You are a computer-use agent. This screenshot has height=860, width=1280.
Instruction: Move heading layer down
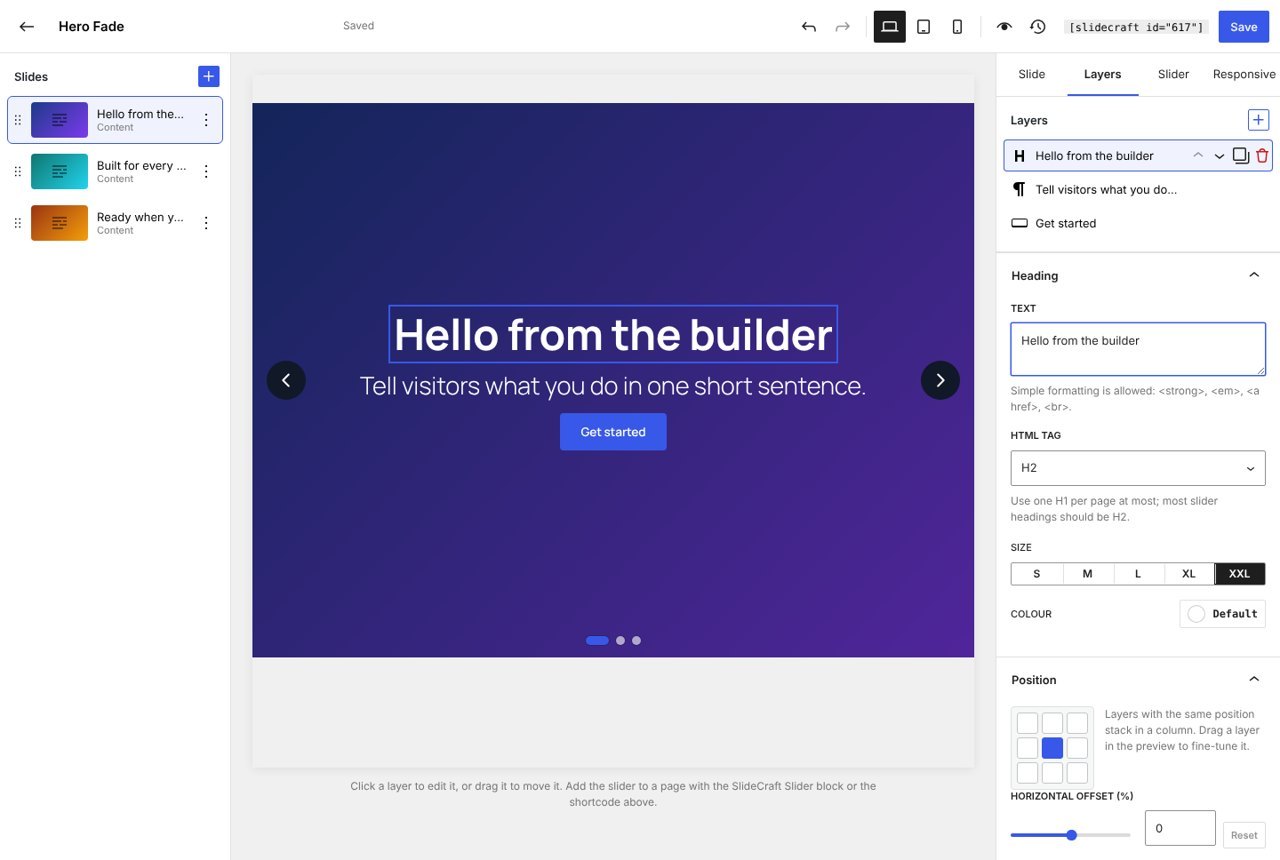pyautogui.click(x=1219, y=156)
